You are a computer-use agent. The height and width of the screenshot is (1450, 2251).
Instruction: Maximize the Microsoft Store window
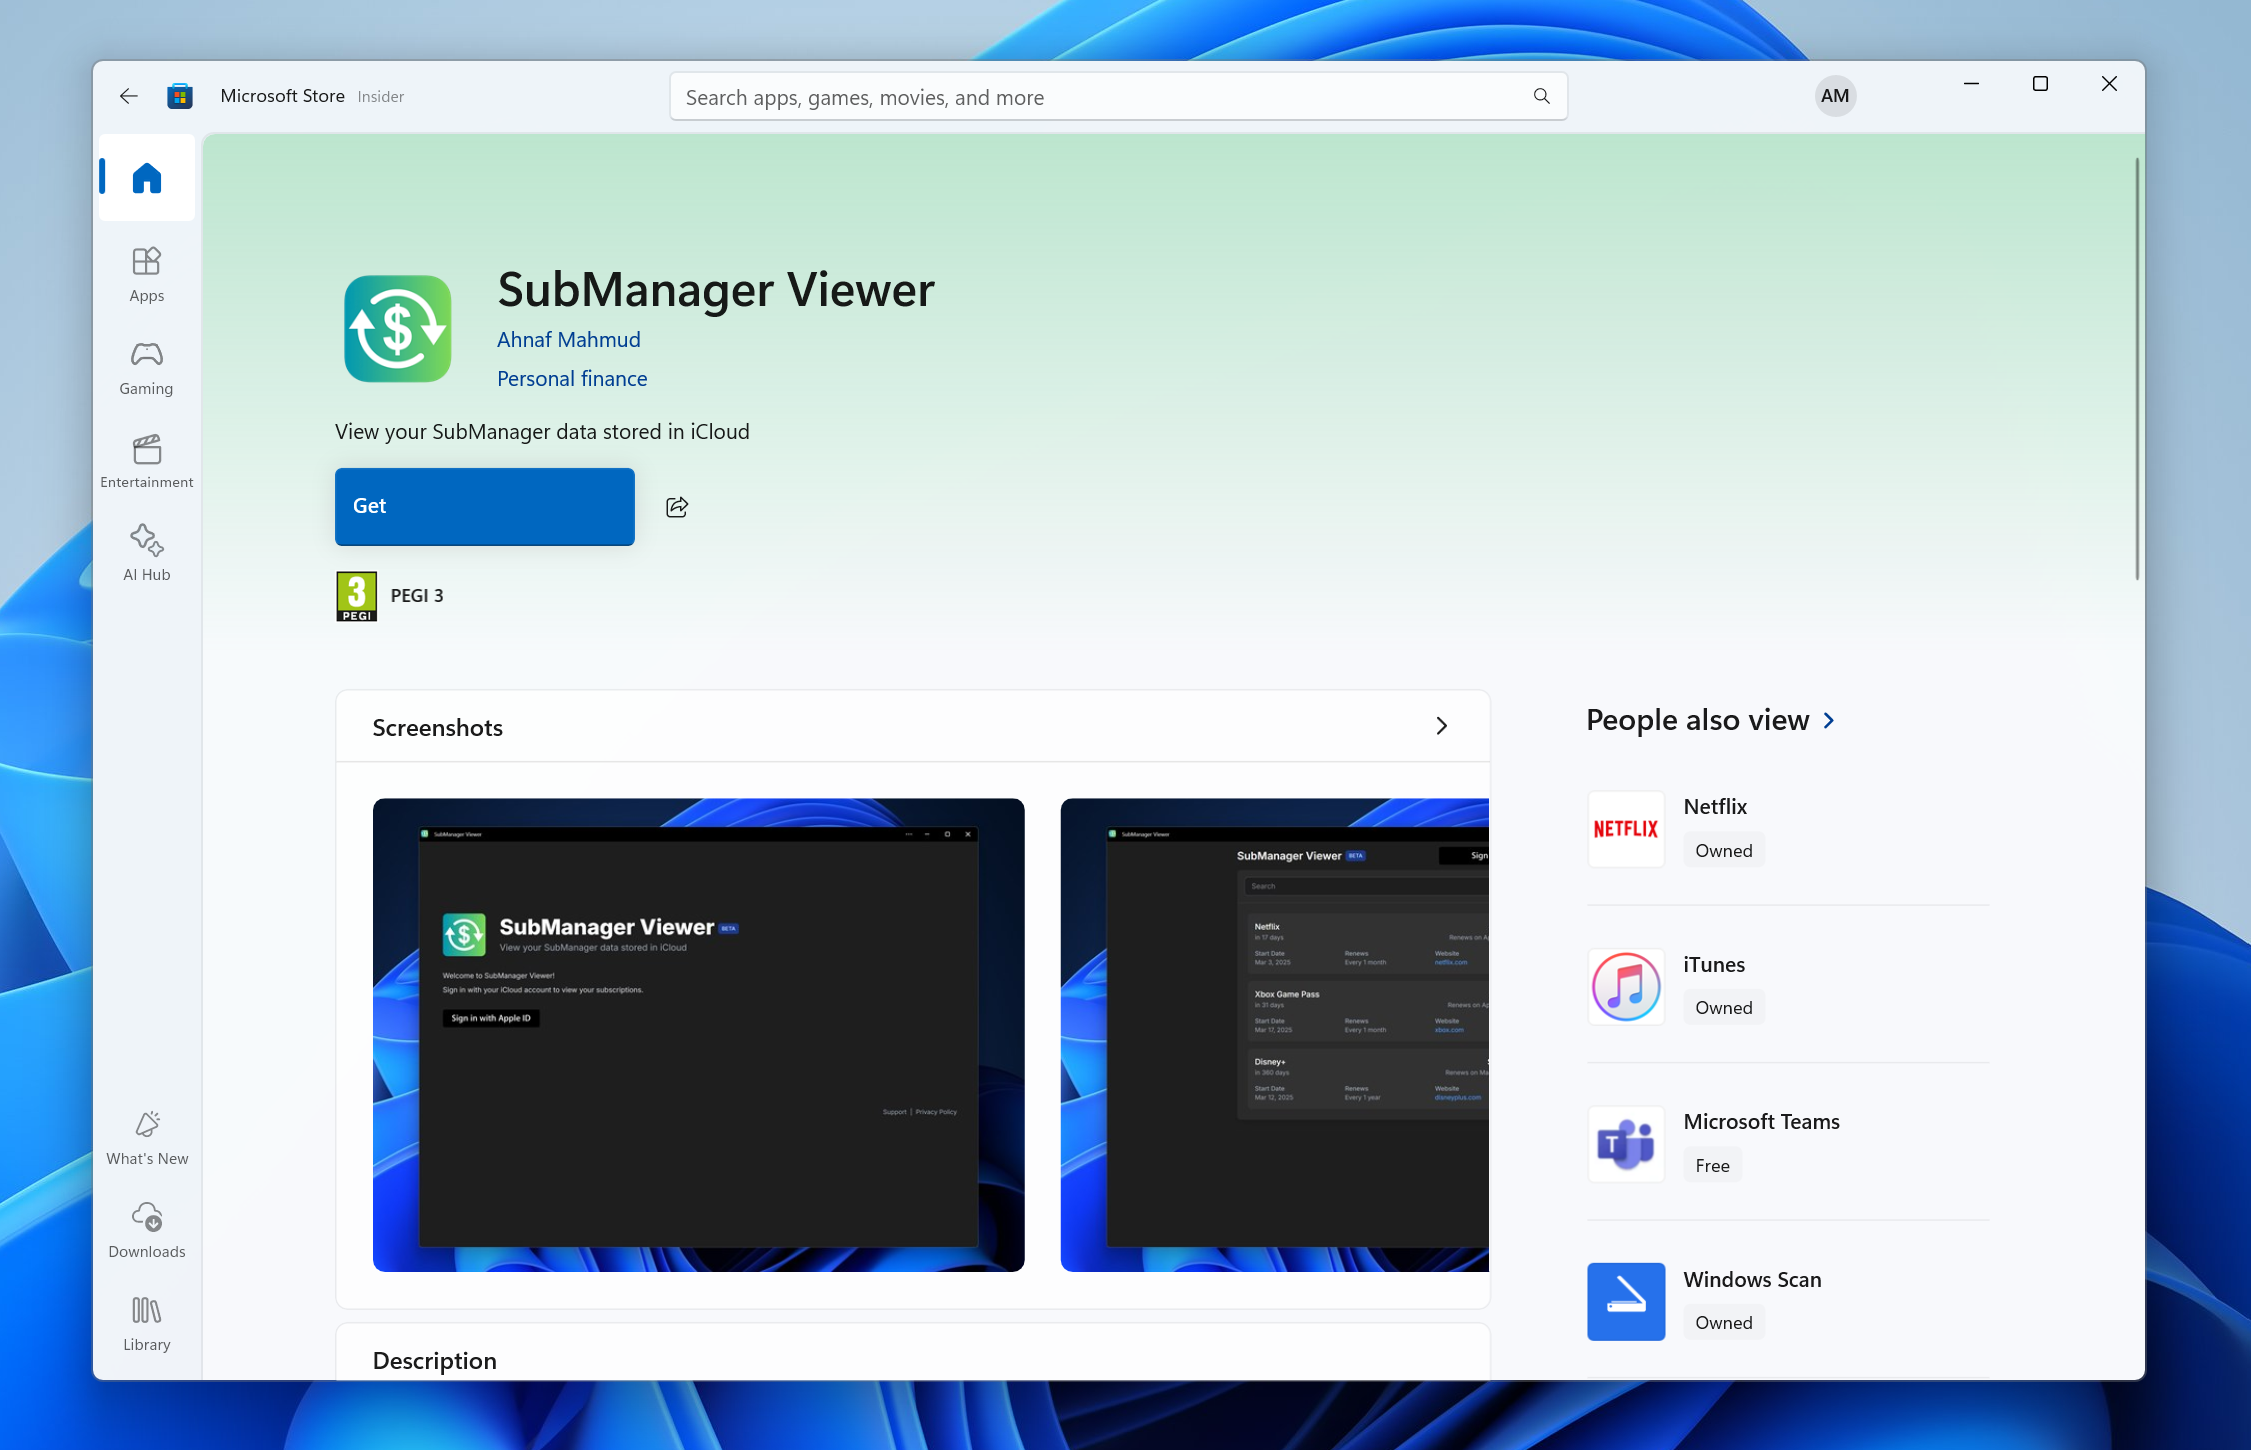pyautogui.click(x=2040, y=84)
